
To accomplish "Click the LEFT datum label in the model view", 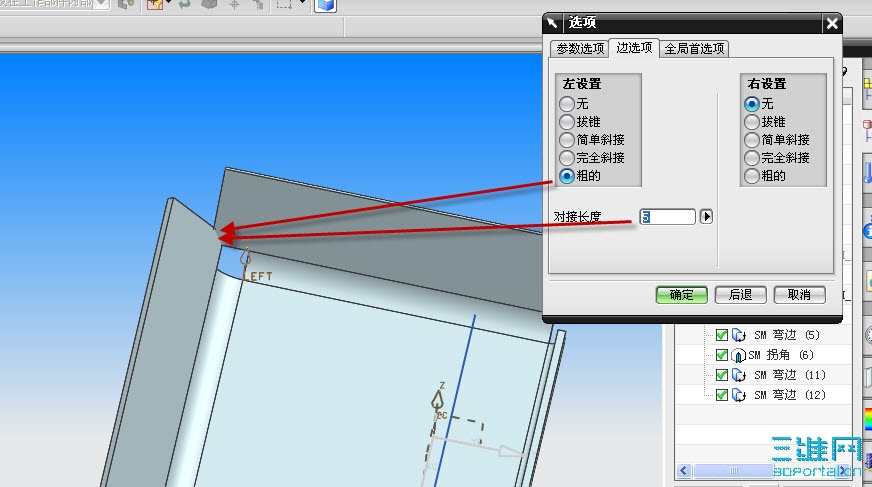I will point(260,276).
